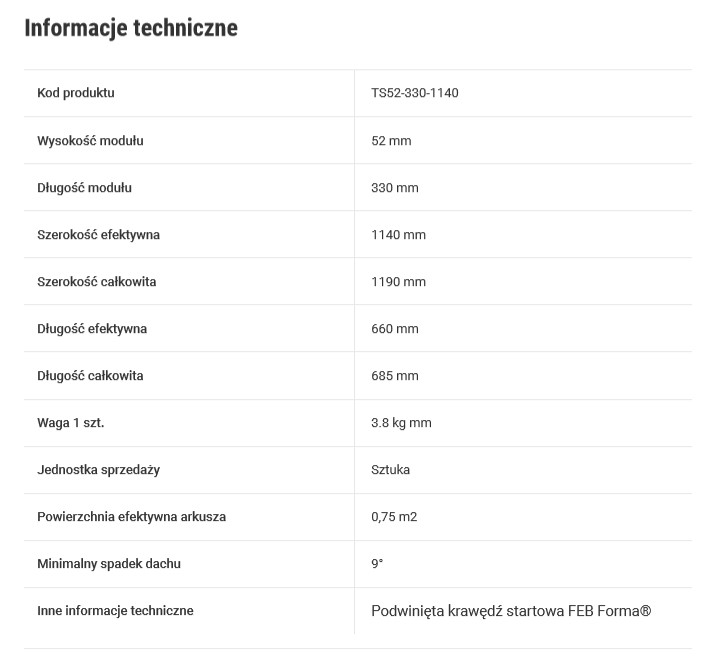
Task: Select the Szerokość efektywna label
Action: (x=98, y=235)
